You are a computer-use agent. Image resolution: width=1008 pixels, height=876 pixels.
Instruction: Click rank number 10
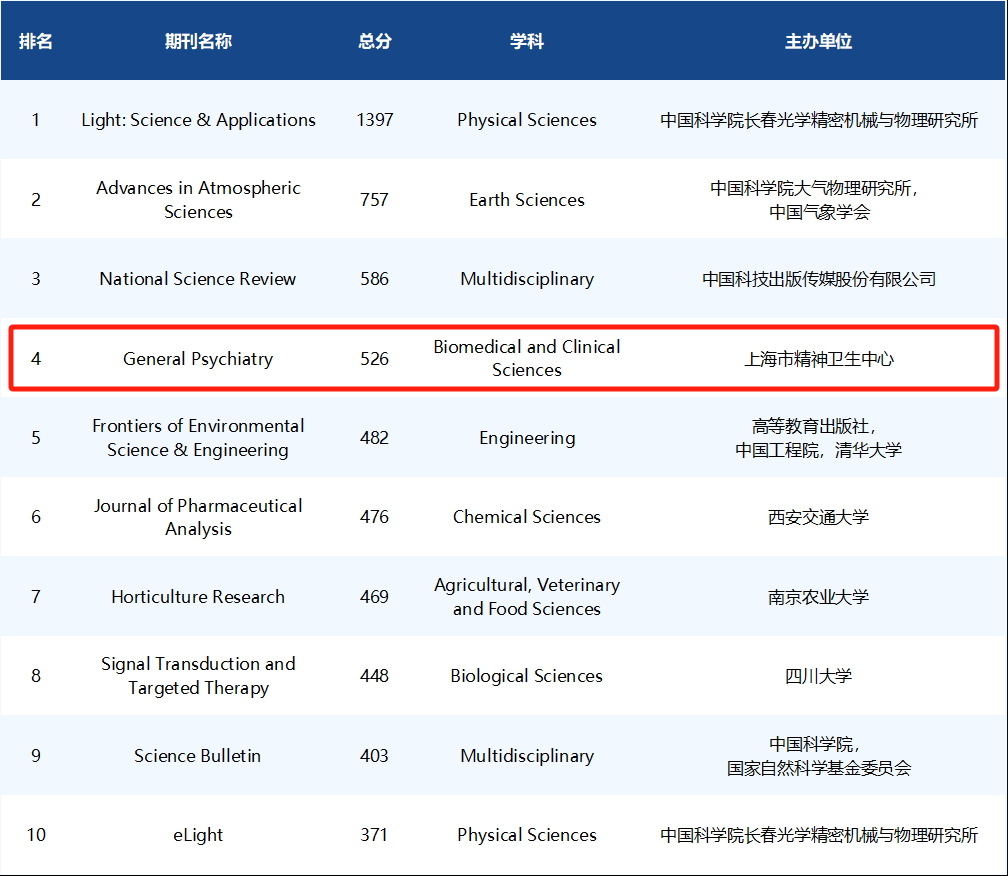pos(36,835)
